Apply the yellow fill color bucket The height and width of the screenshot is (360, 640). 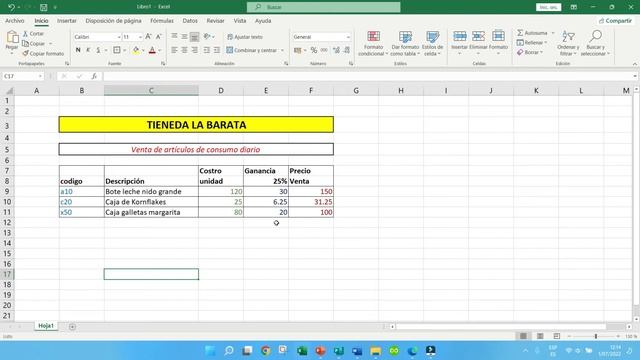click(x=136, y=50)
